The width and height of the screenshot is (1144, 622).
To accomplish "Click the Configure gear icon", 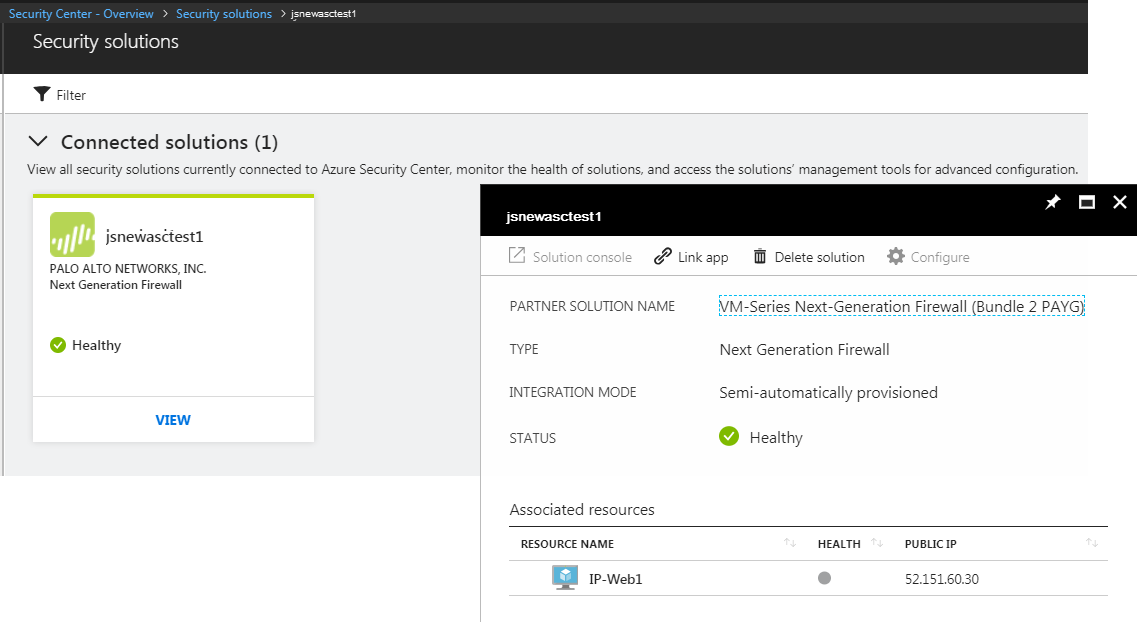I will 896,257.
